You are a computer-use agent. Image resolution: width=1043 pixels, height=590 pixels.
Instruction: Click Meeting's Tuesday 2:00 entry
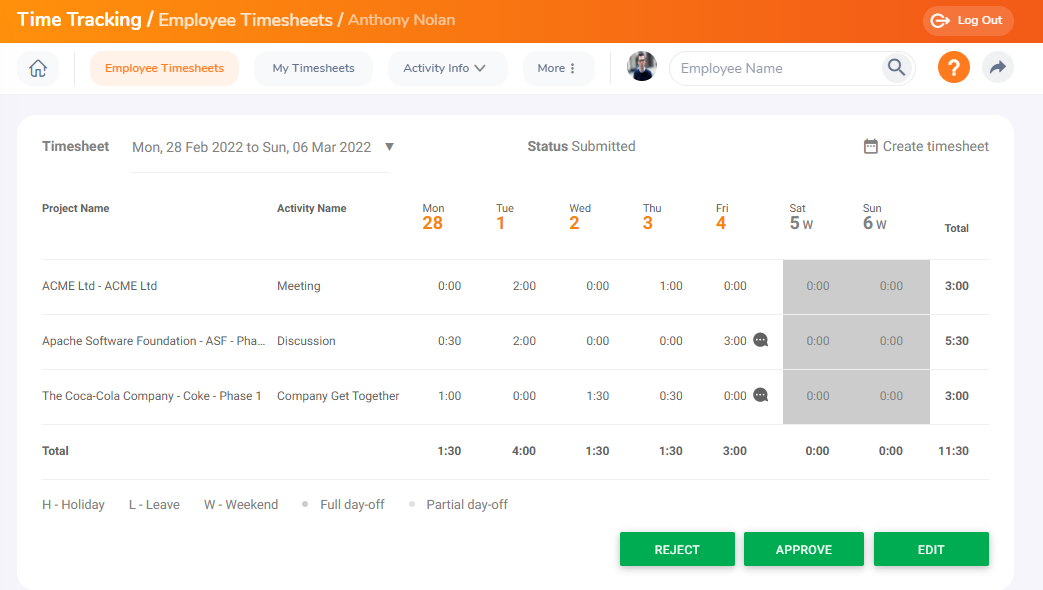pos(524,286)
